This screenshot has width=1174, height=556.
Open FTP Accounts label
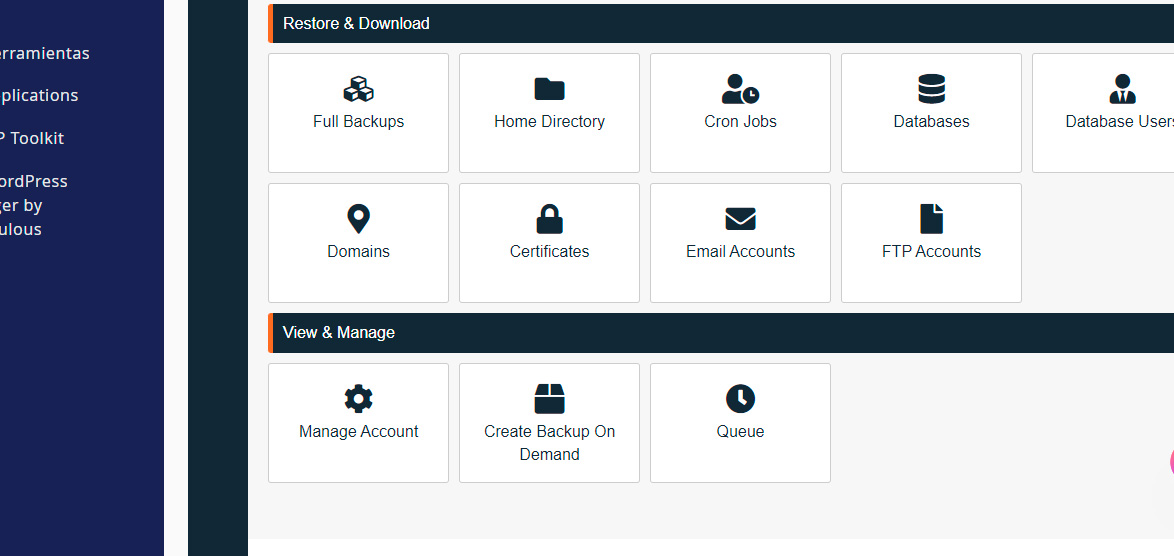click(x=931, y=251)
